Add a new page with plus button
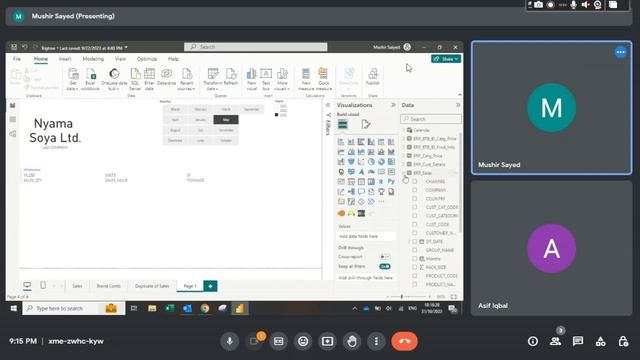The width and height of the screenshot is (640, 360). 210,286
